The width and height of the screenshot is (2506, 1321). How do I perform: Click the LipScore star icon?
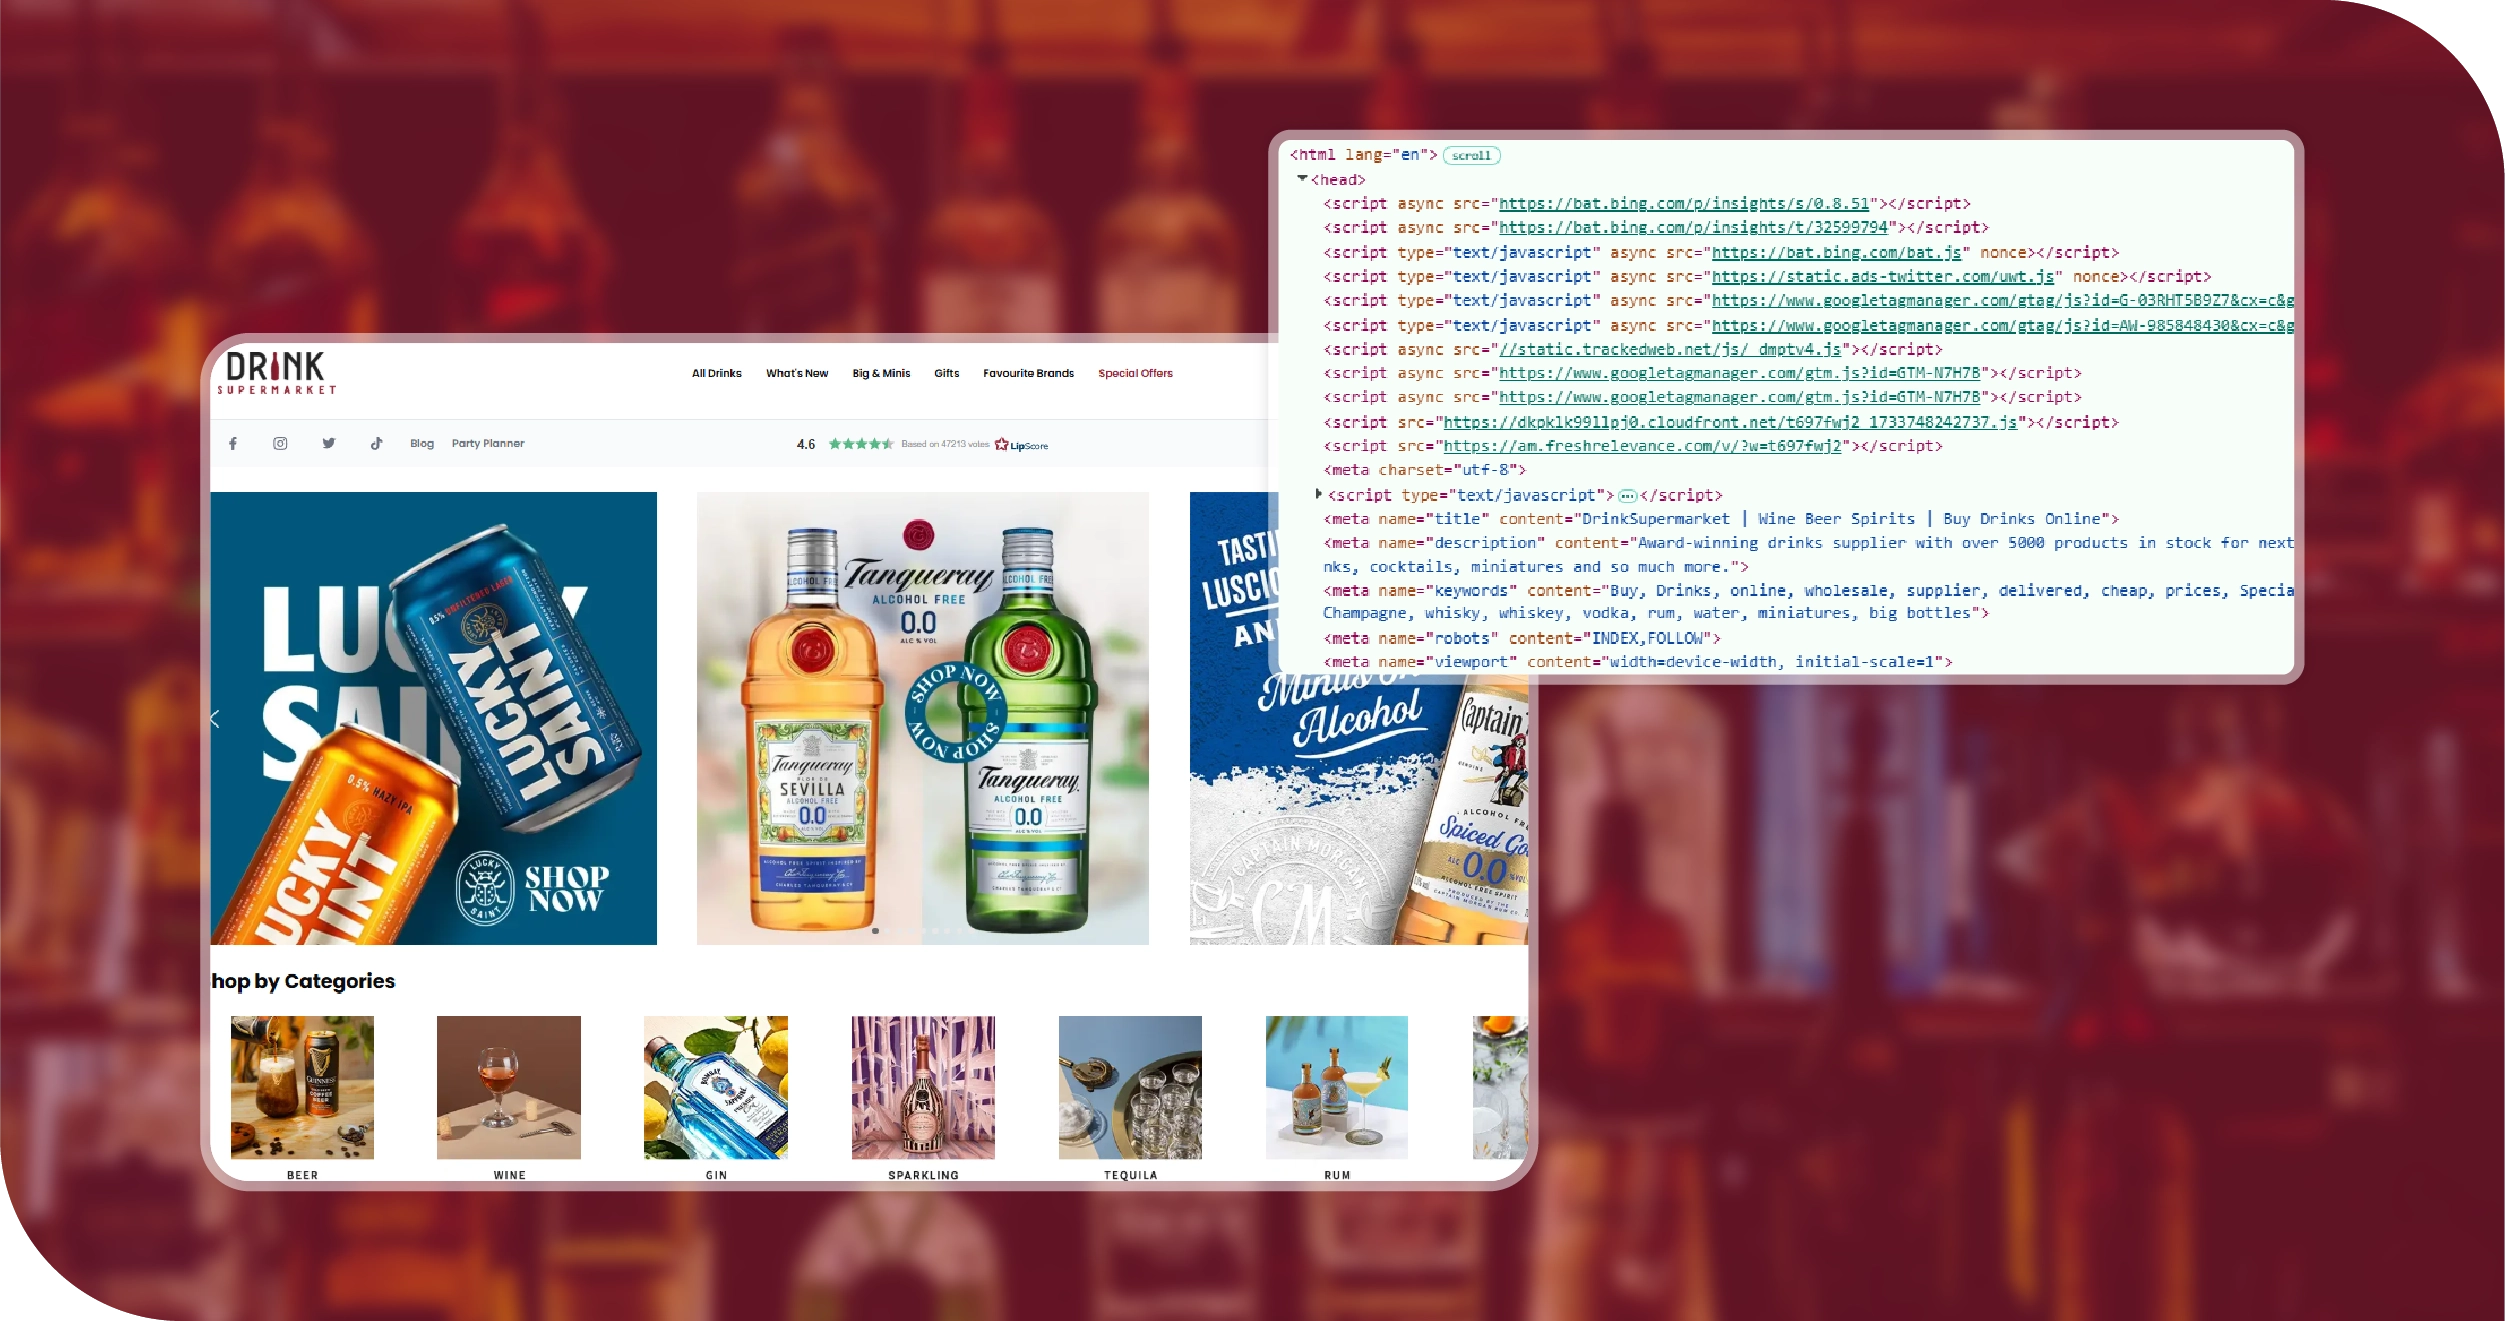click(x=1000, y=444)
